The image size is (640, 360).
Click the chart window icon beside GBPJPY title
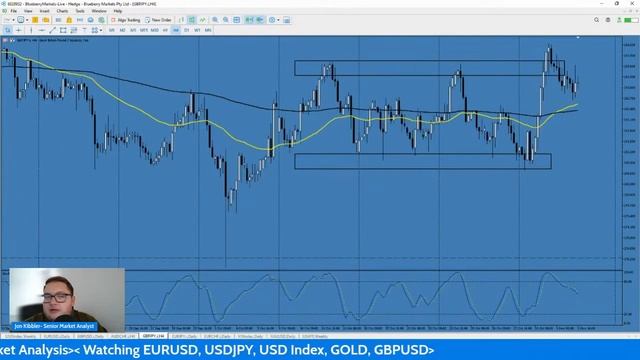coord(5,40)
